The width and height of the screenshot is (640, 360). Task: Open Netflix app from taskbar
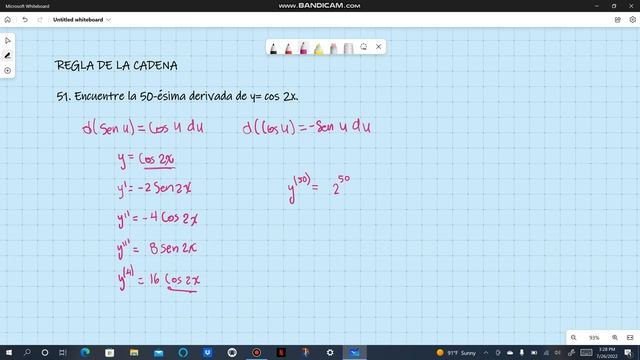[281, 352]
